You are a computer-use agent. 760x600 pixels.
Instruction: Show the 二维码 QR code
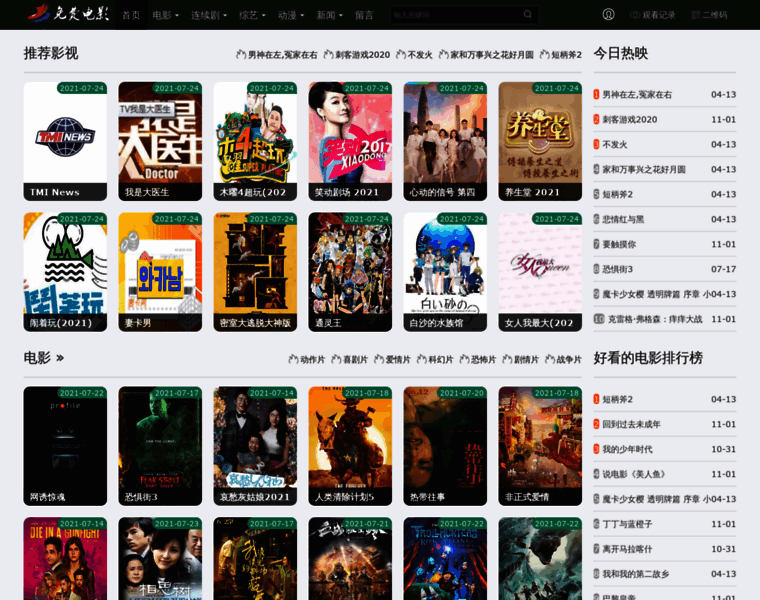pos(709,15)
